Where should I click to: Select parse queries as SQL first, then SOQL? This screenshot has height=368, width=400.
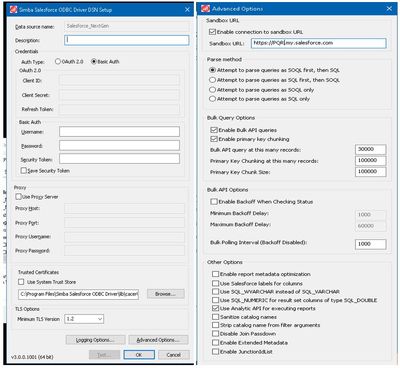tap(212, 80)
